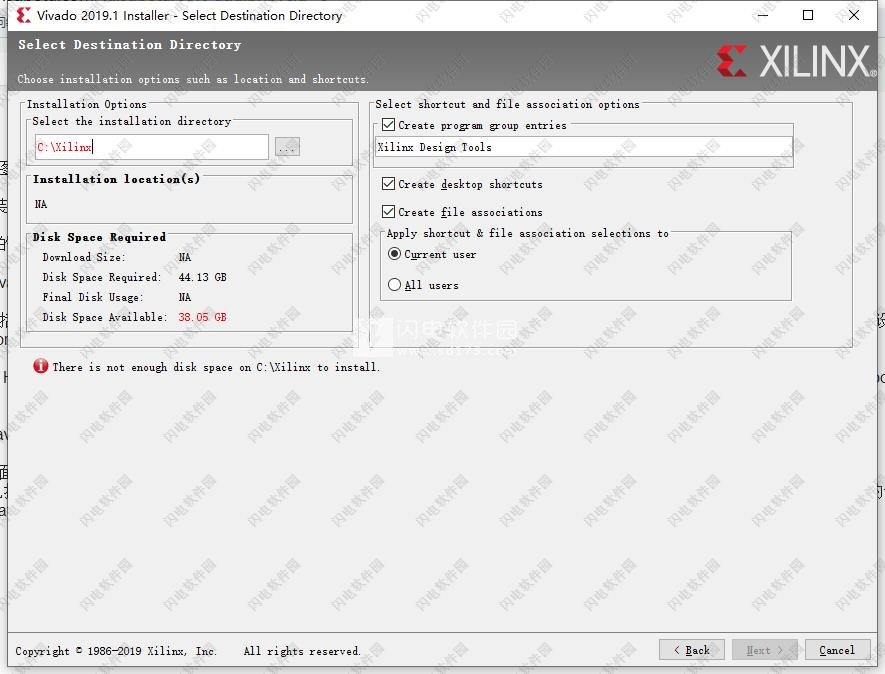
Task: Click the 'Download Size:' label
Action: (x=84, y=257)
